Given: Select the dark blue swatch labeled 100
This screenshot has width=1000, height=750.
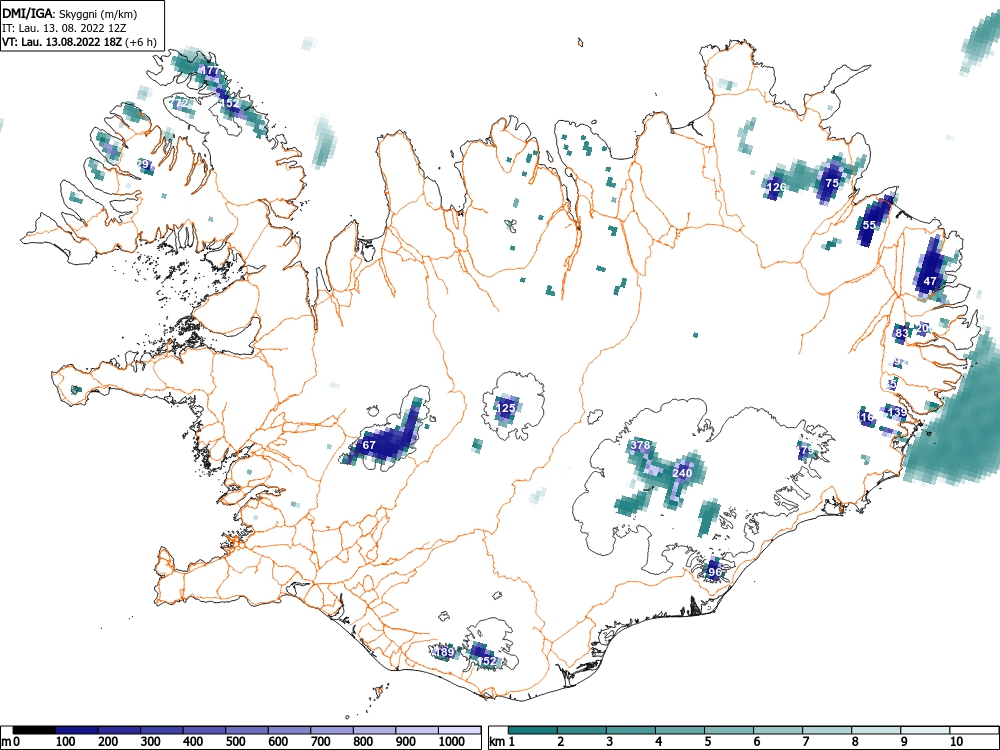Looking at the screenshot, I should pos(77,730).
